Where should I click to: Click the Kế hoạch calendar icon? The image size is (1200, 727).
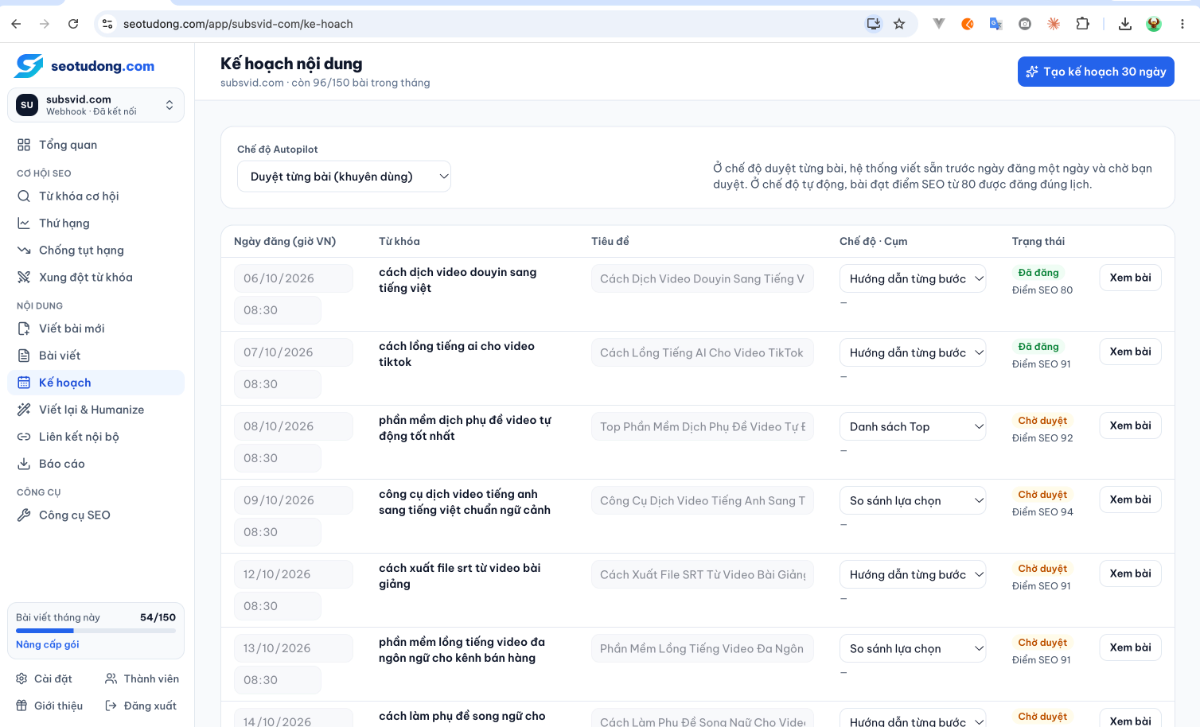[24, 382]
